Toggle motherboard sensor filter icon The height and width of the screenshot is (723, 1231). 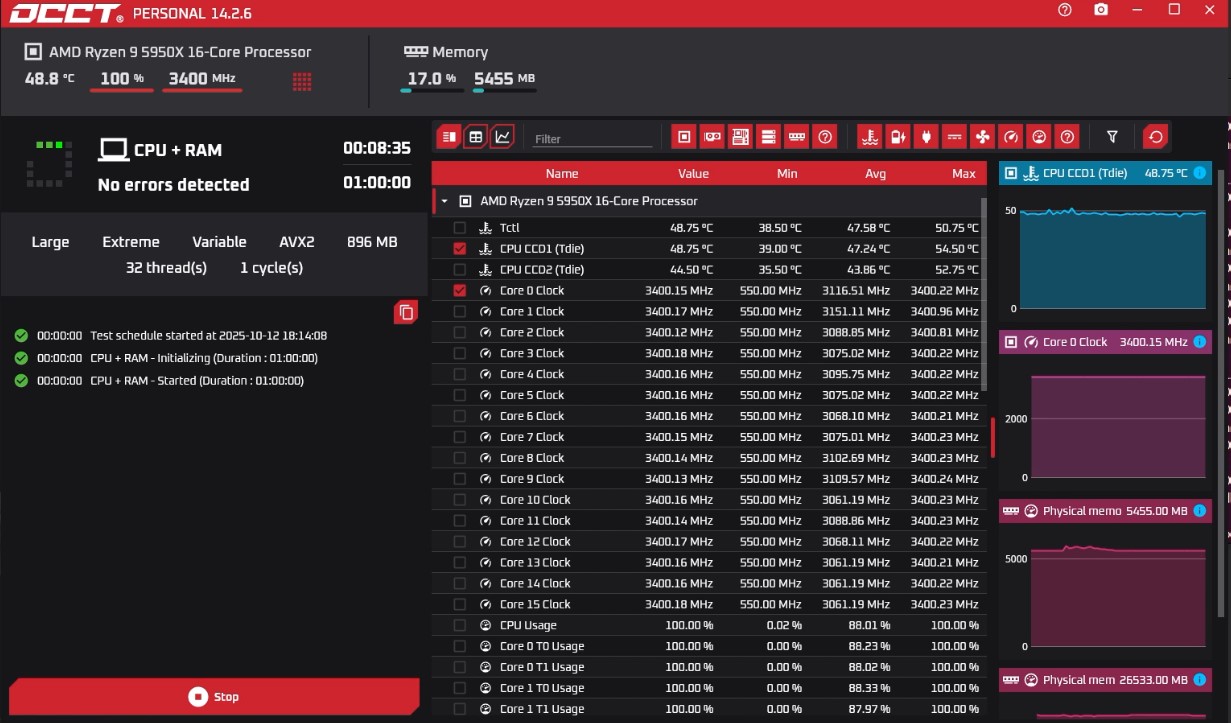(740, 136)
